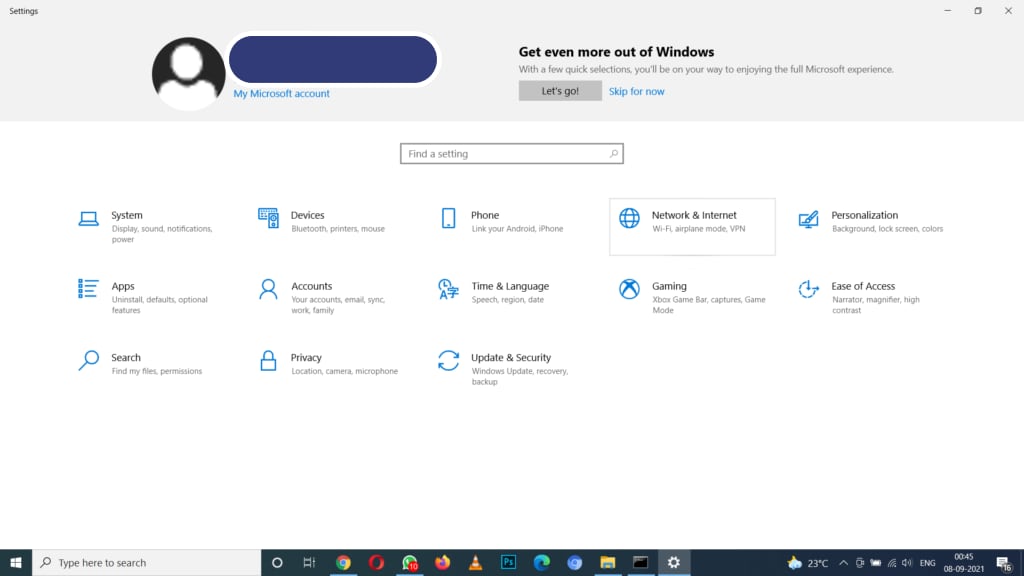Image resolution: width=1024 pixels, height=576 pixels.
Task: Click the Let's go! button
Action: pos(560,90)
